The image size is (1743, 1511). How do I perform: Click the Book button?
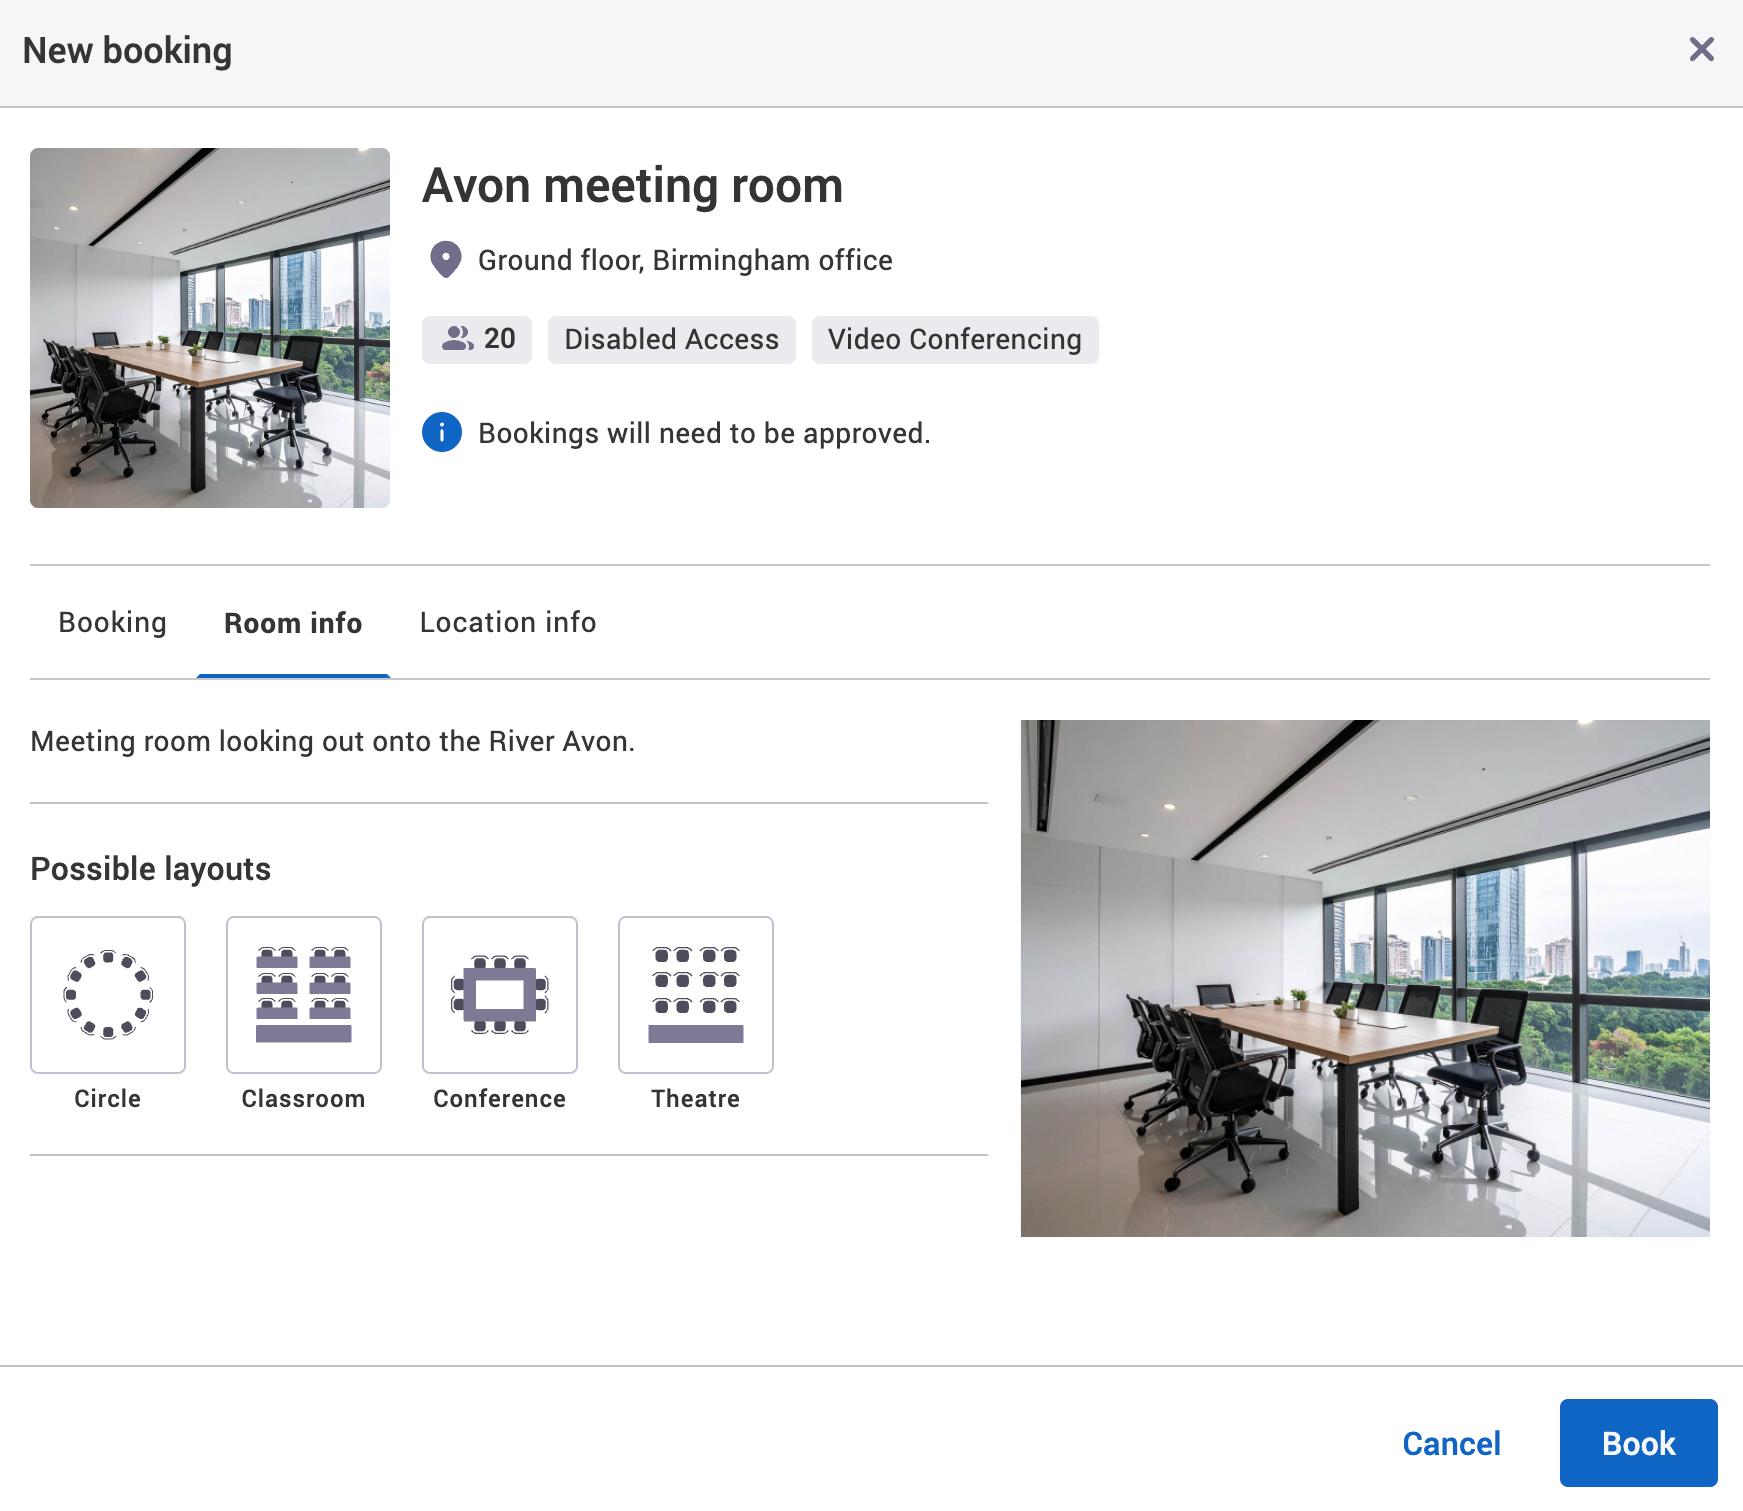1638,1443
